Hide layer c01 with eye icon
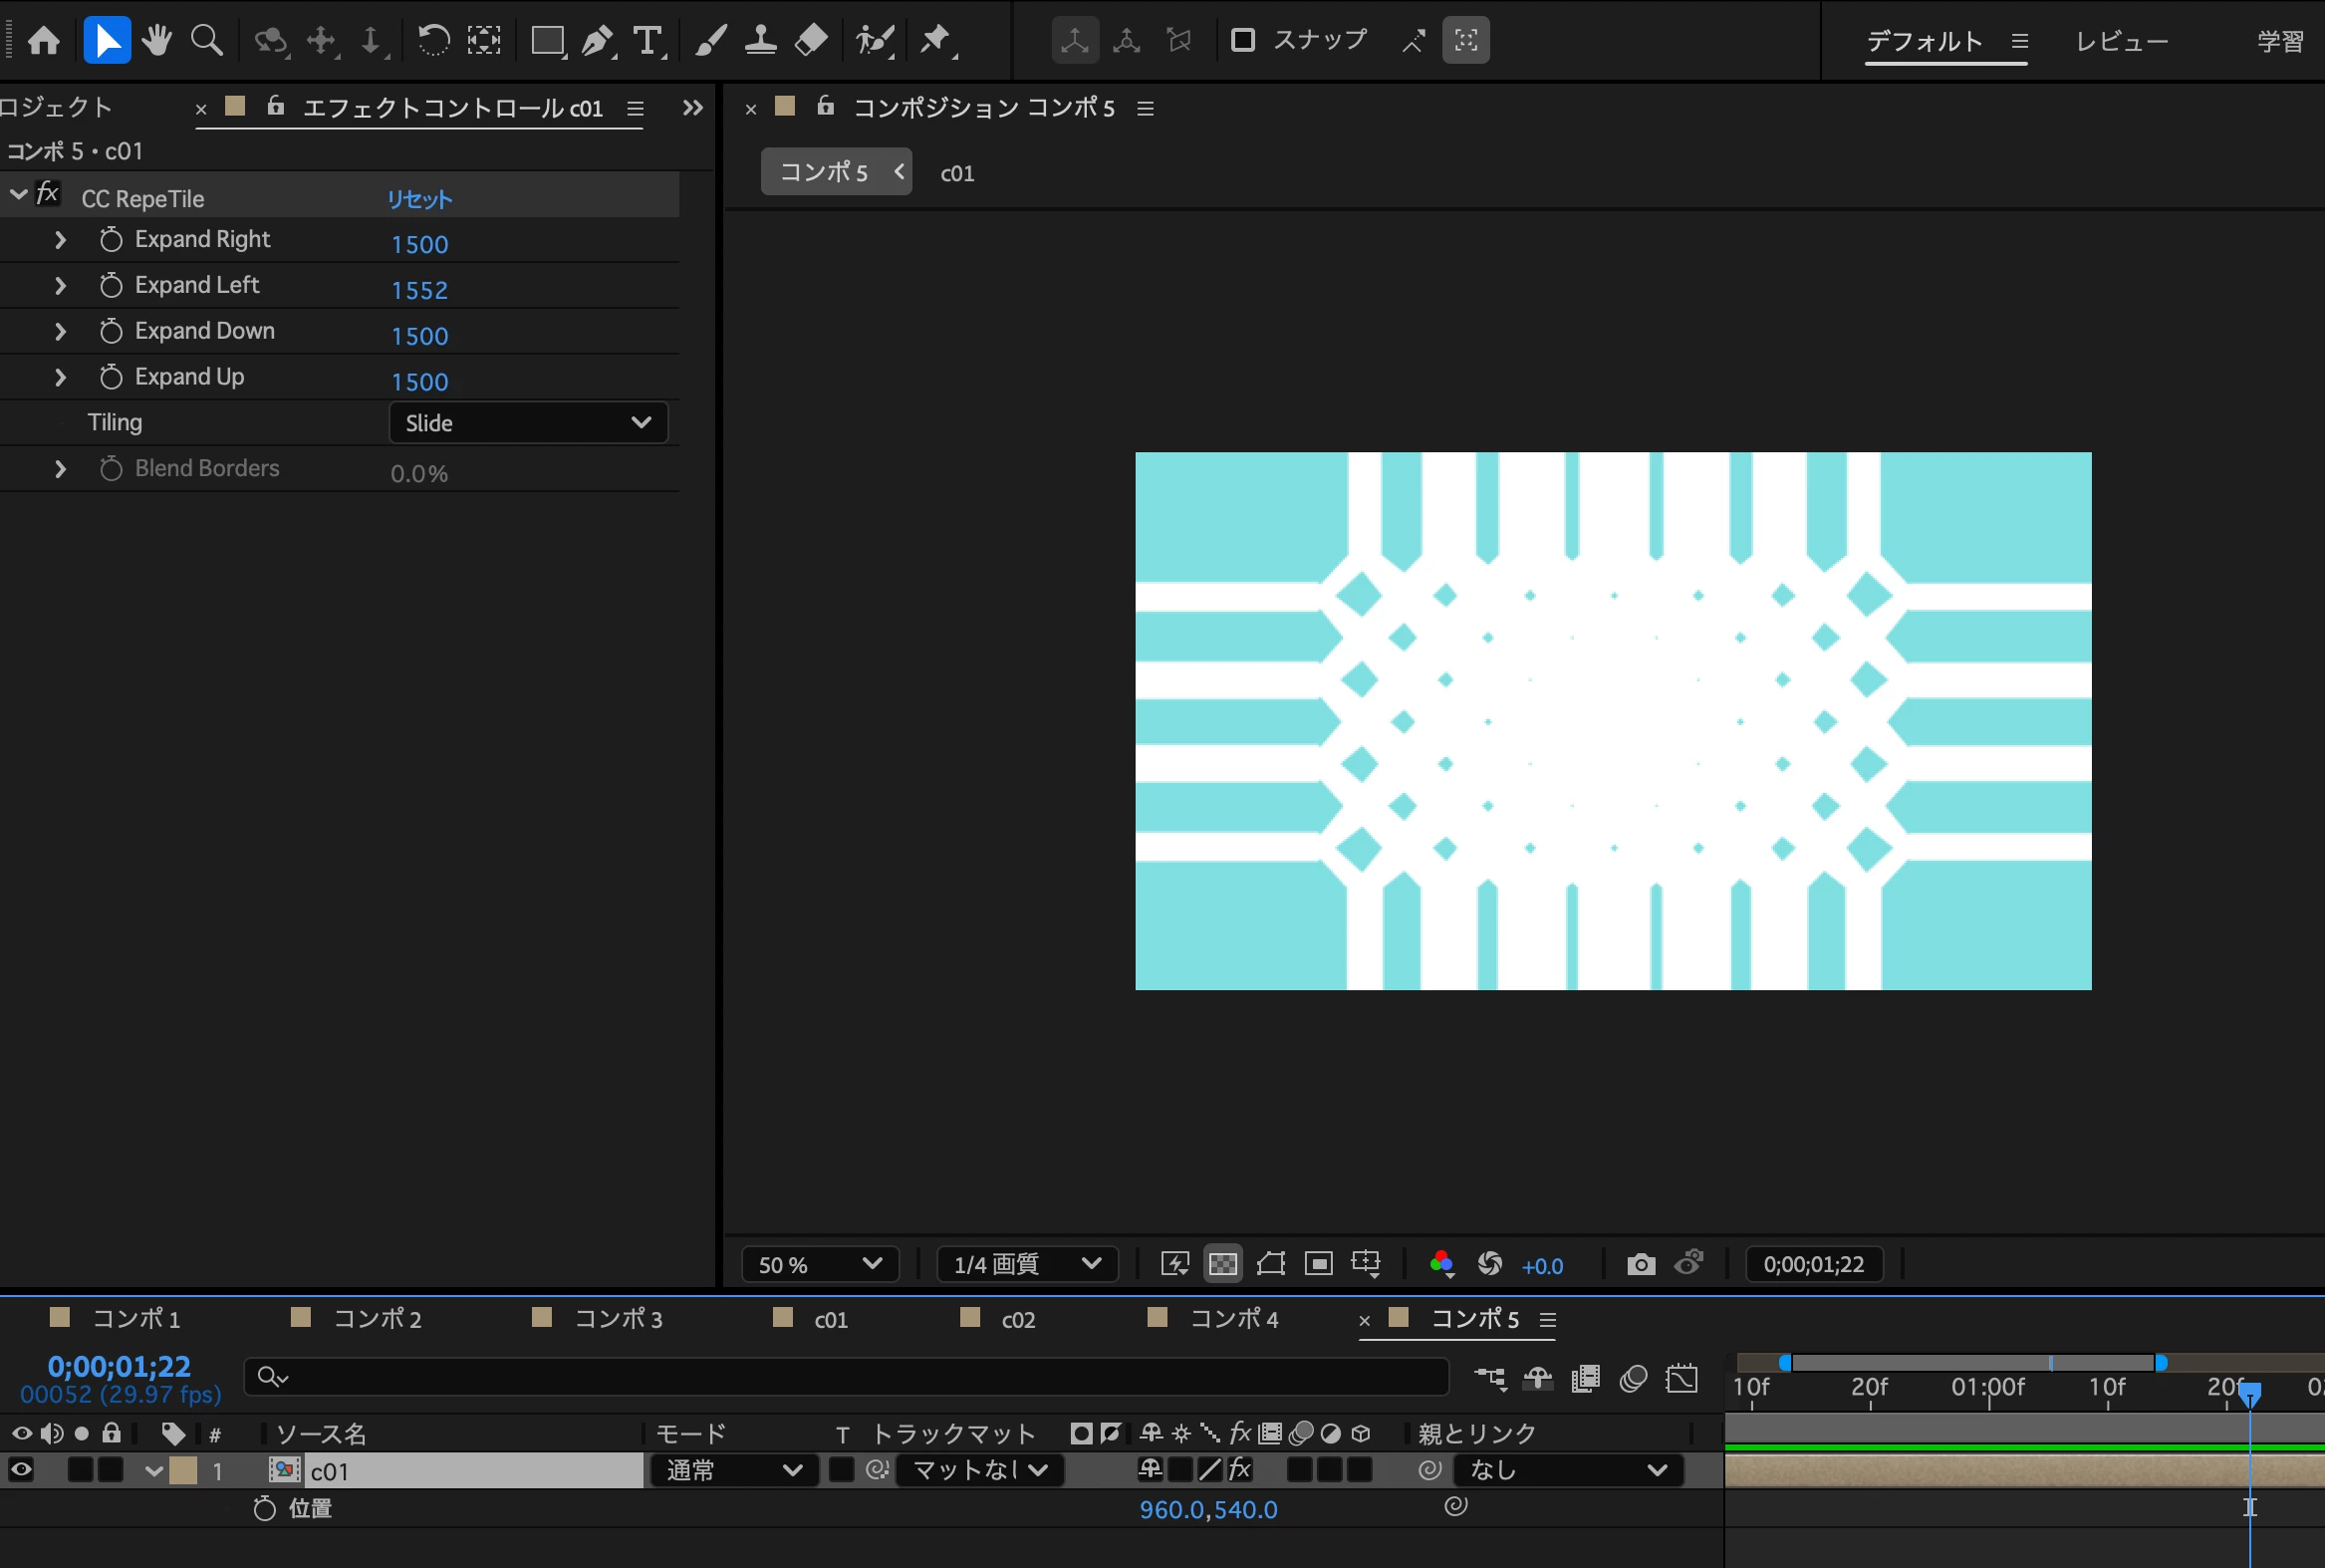The width and height of the screenshot is (2325, 1568). pos(21,1470)
